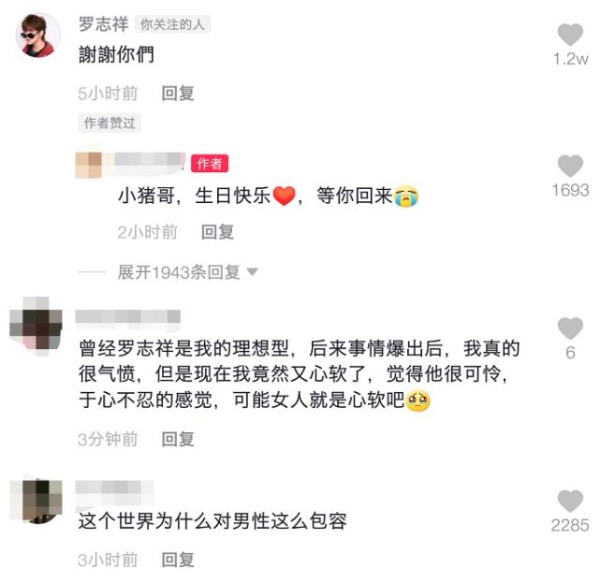Tap the heart on the 曾经罗志祥是我的理想型 comment

(570, 328)
